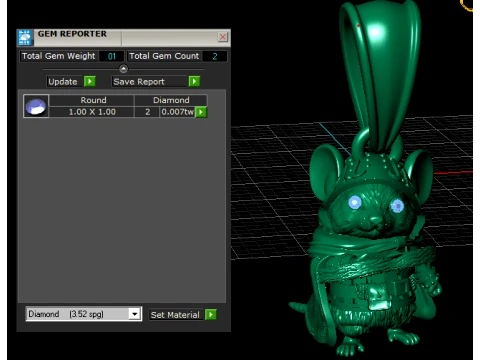Click the gem quantity cell showing 2
Image resolution: width=480 pixels, height=360 pixels.
pyautogui.click(x=147, y=112)
